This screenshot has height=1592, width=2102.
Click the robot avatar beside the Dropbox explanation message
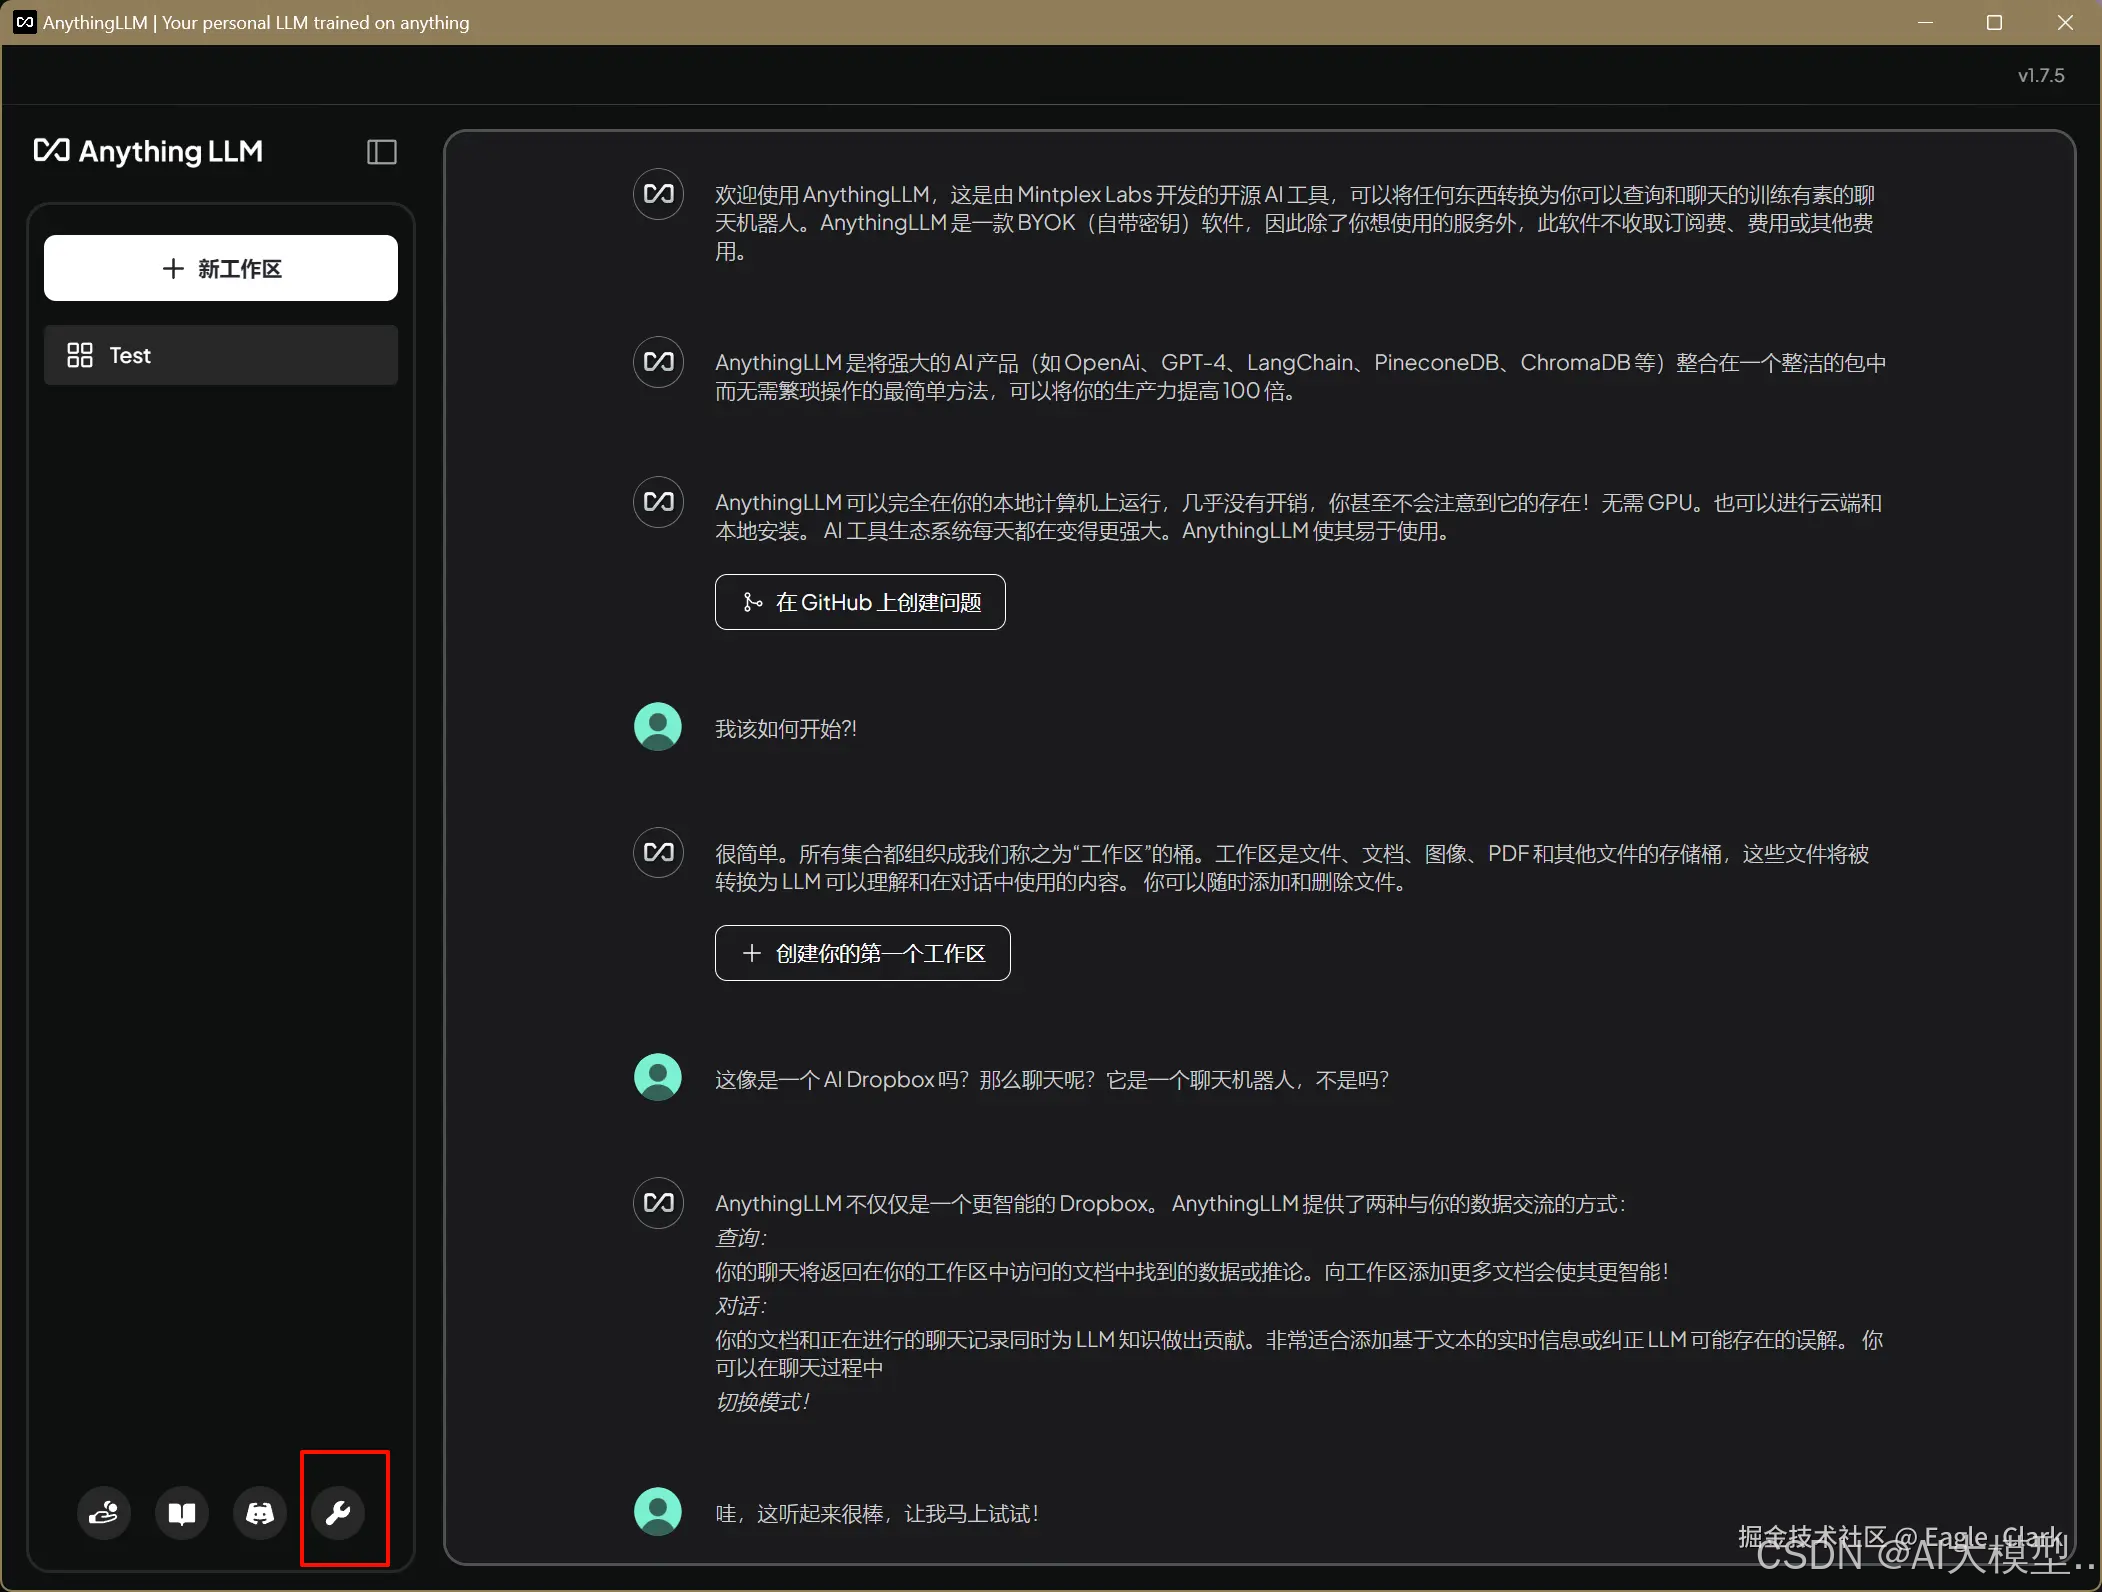(657, 1203)
